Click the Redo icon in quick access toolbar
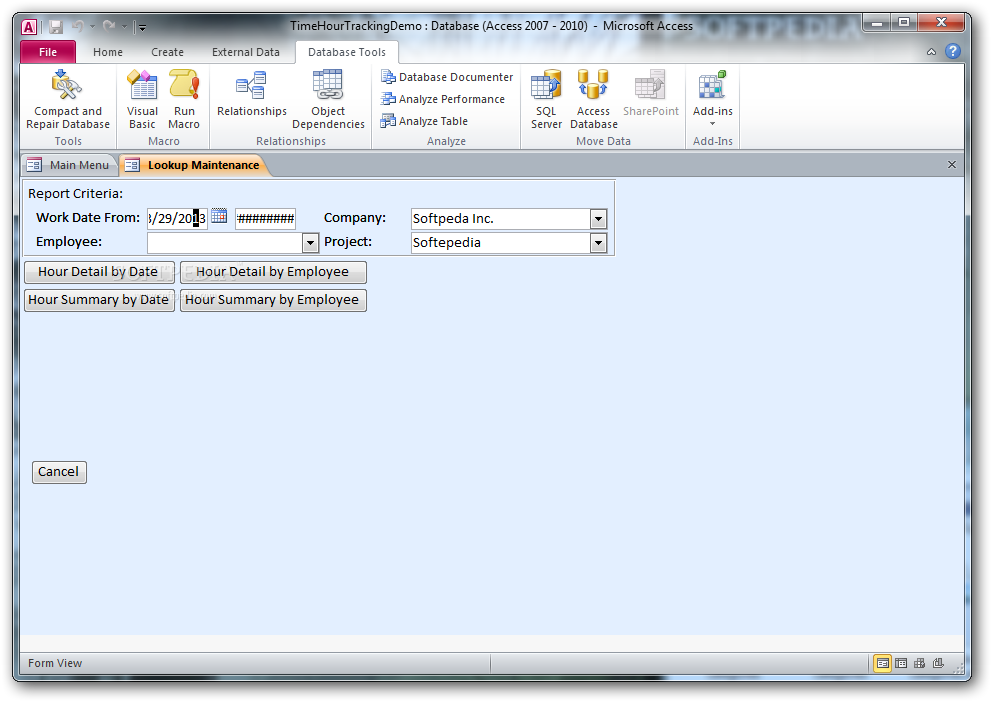This screenshot has width=992, height=702. (109, 27)
